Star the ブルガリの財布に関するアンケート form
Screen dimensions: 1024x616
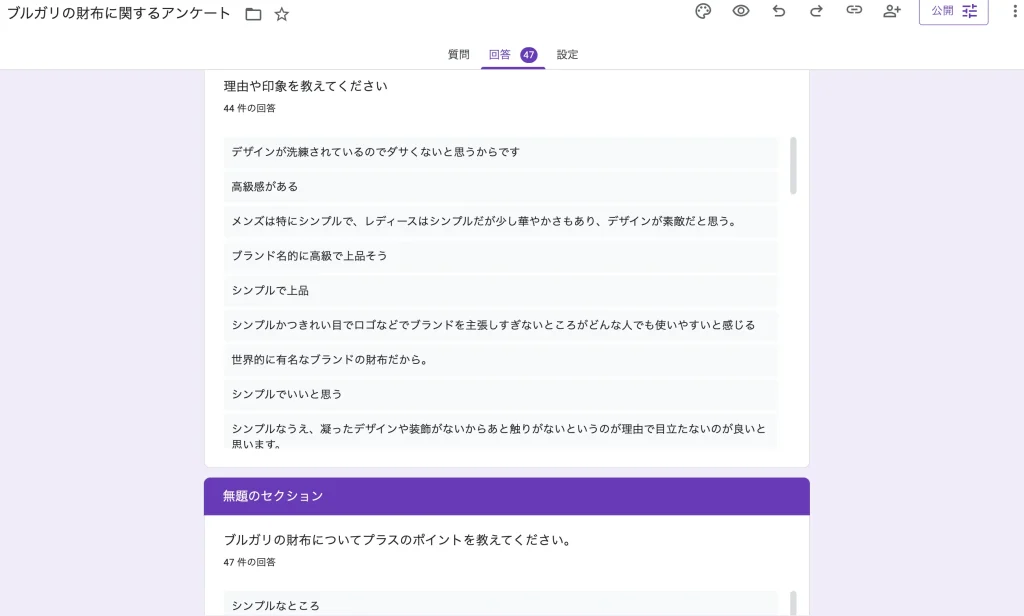(x=281, y=14)
